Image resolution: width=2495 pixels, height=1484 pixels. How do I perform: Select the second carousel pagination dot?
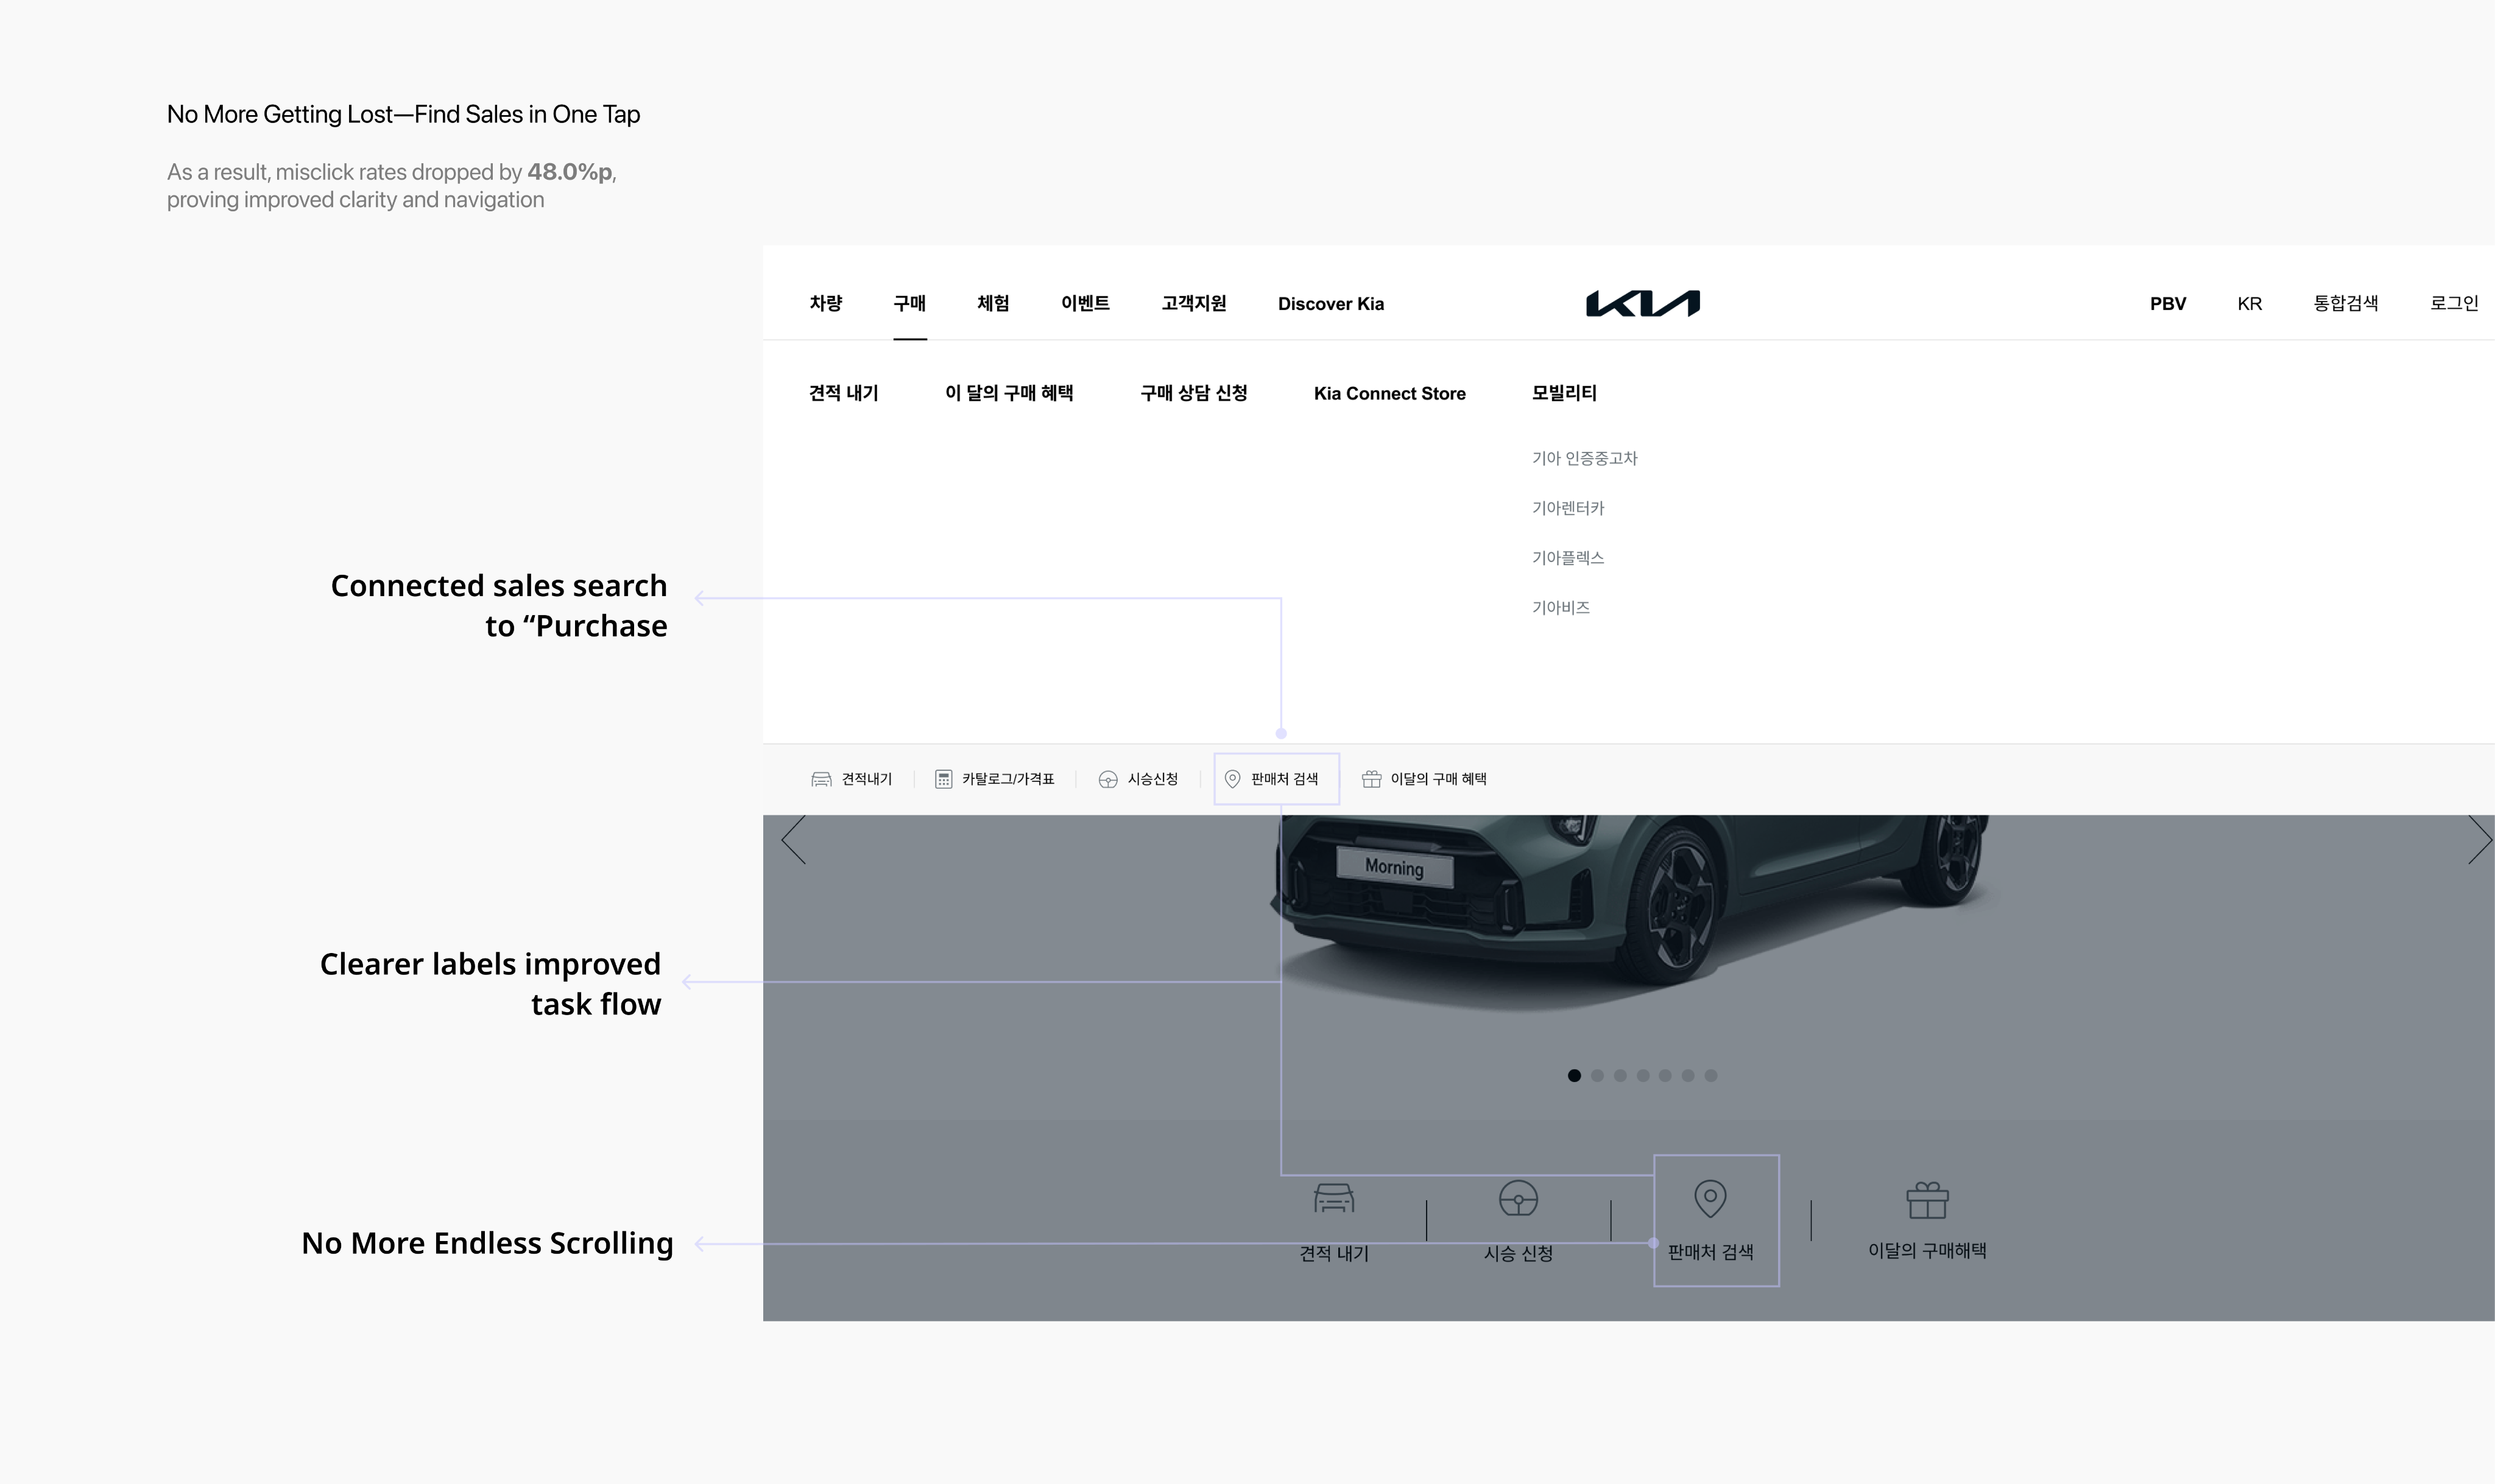[x=1597, y=1075]
